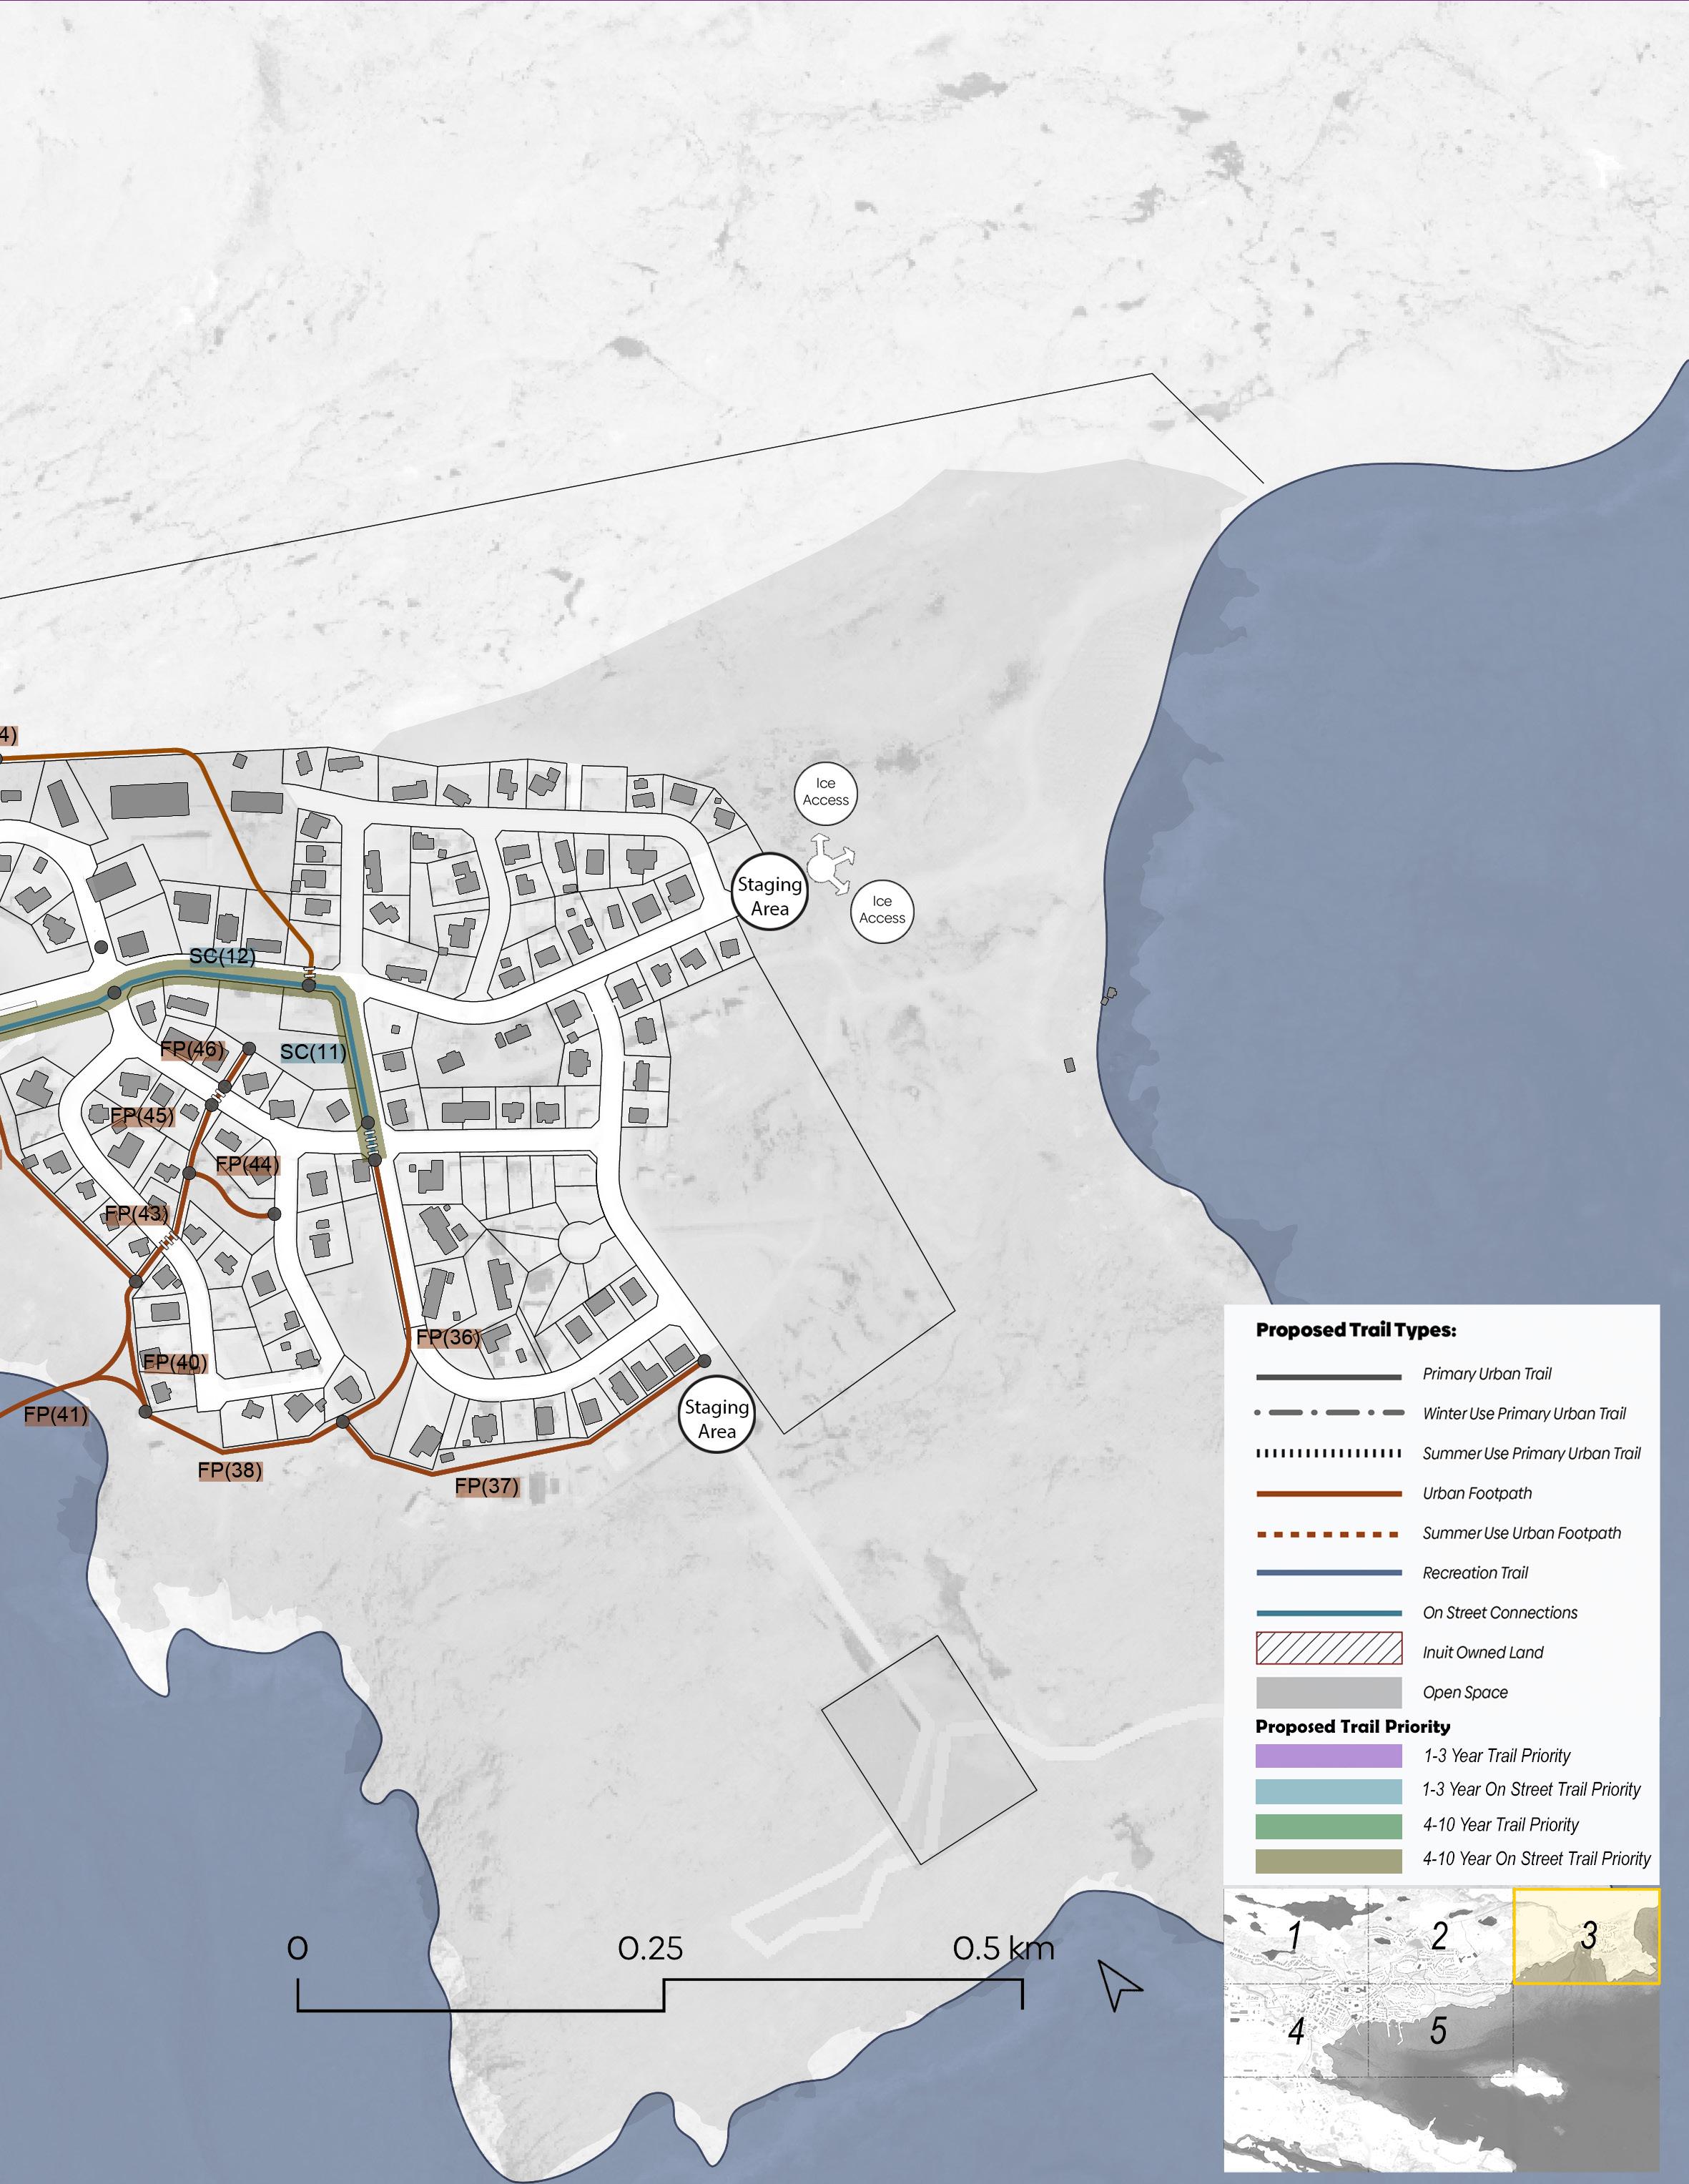
Task: Click key map section 1
Action: coord(1294,1935)
